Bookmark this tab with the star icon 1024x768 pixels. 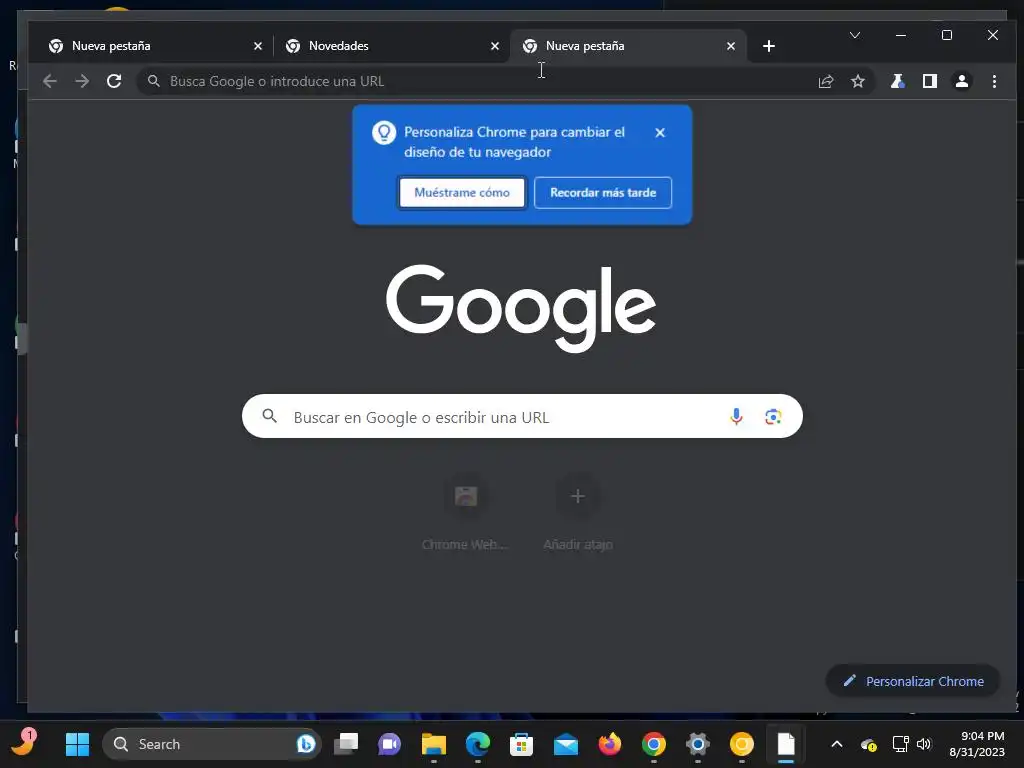coord(857,81)
